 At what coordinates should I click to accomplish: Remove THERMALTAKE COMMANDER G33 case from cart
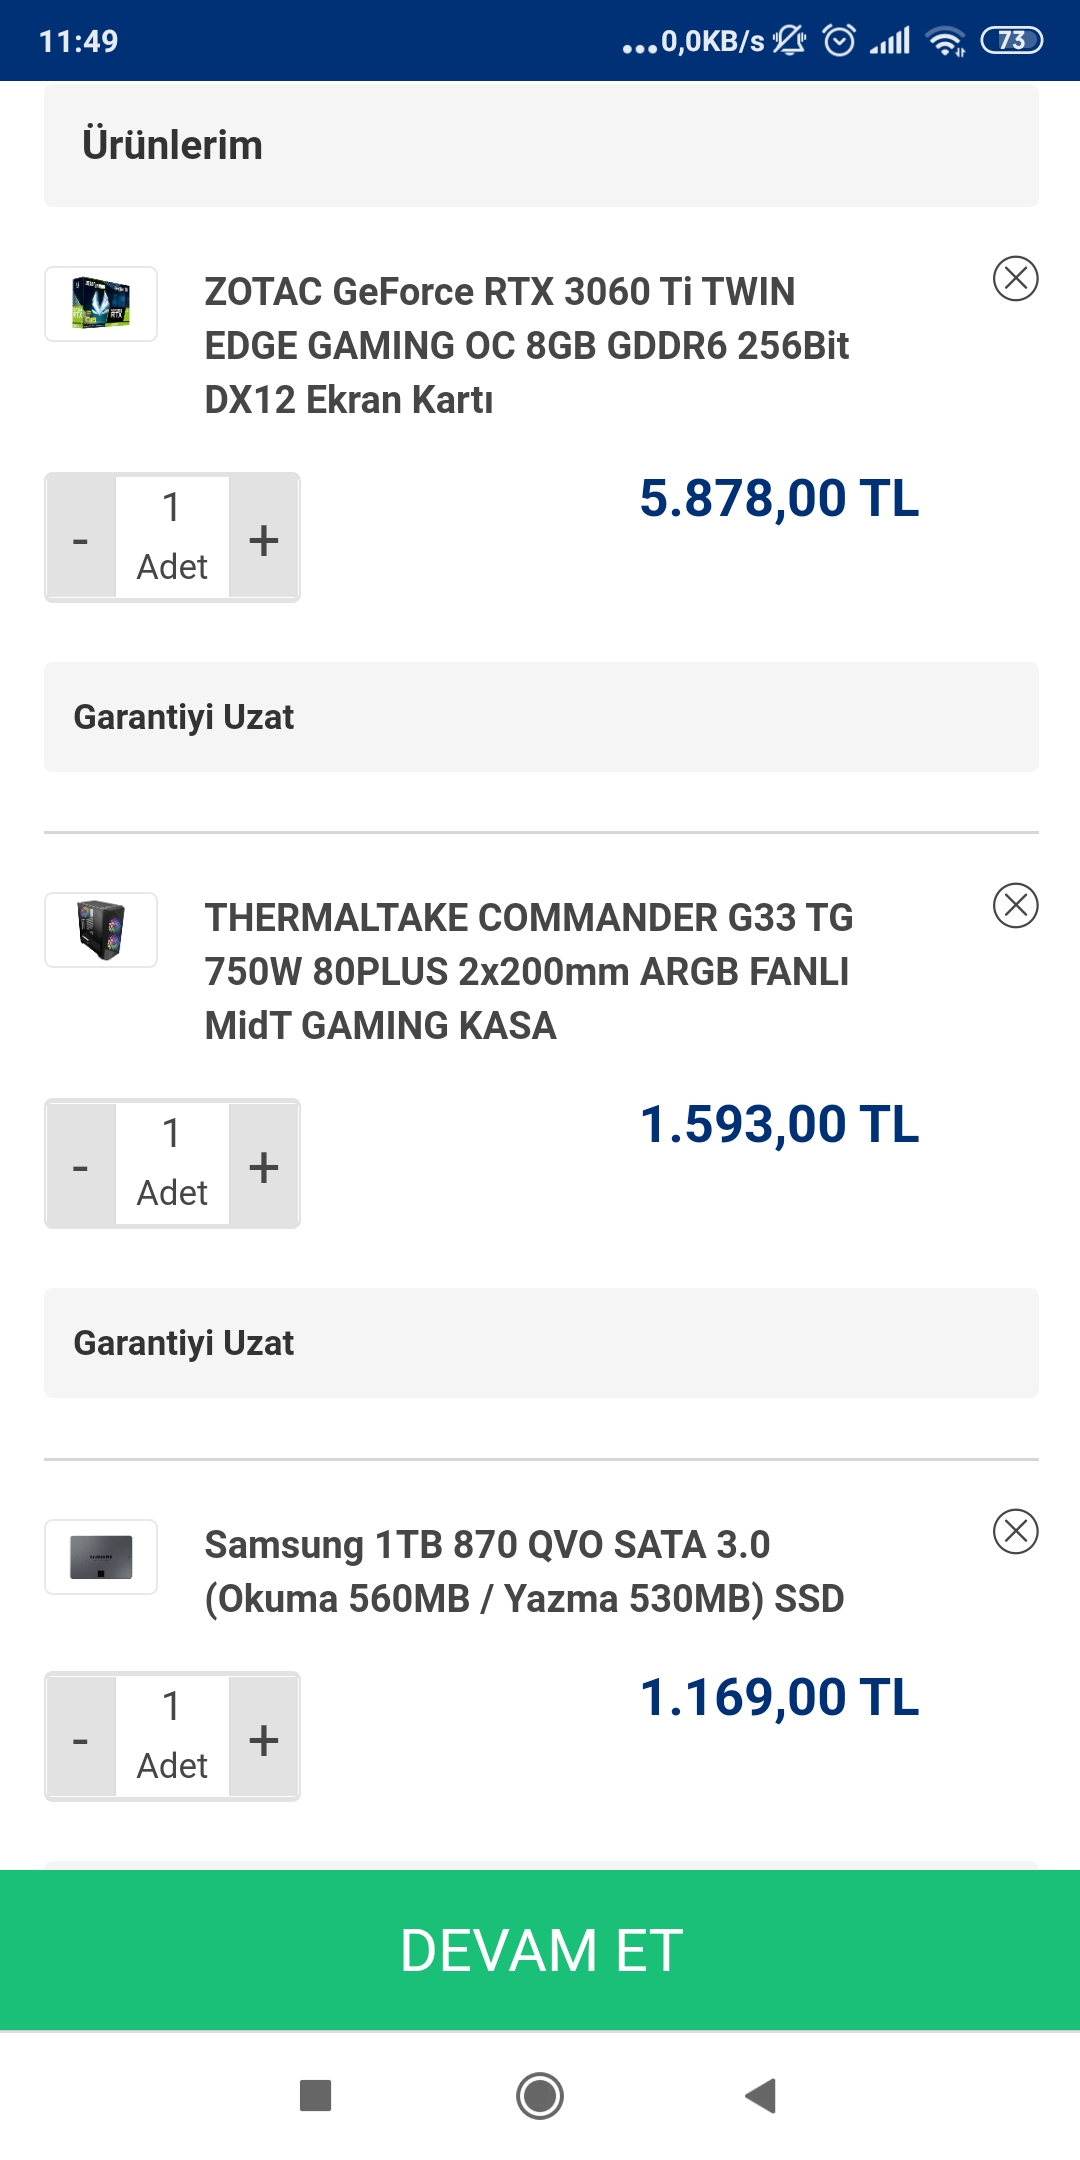[x=1015, y=905]
